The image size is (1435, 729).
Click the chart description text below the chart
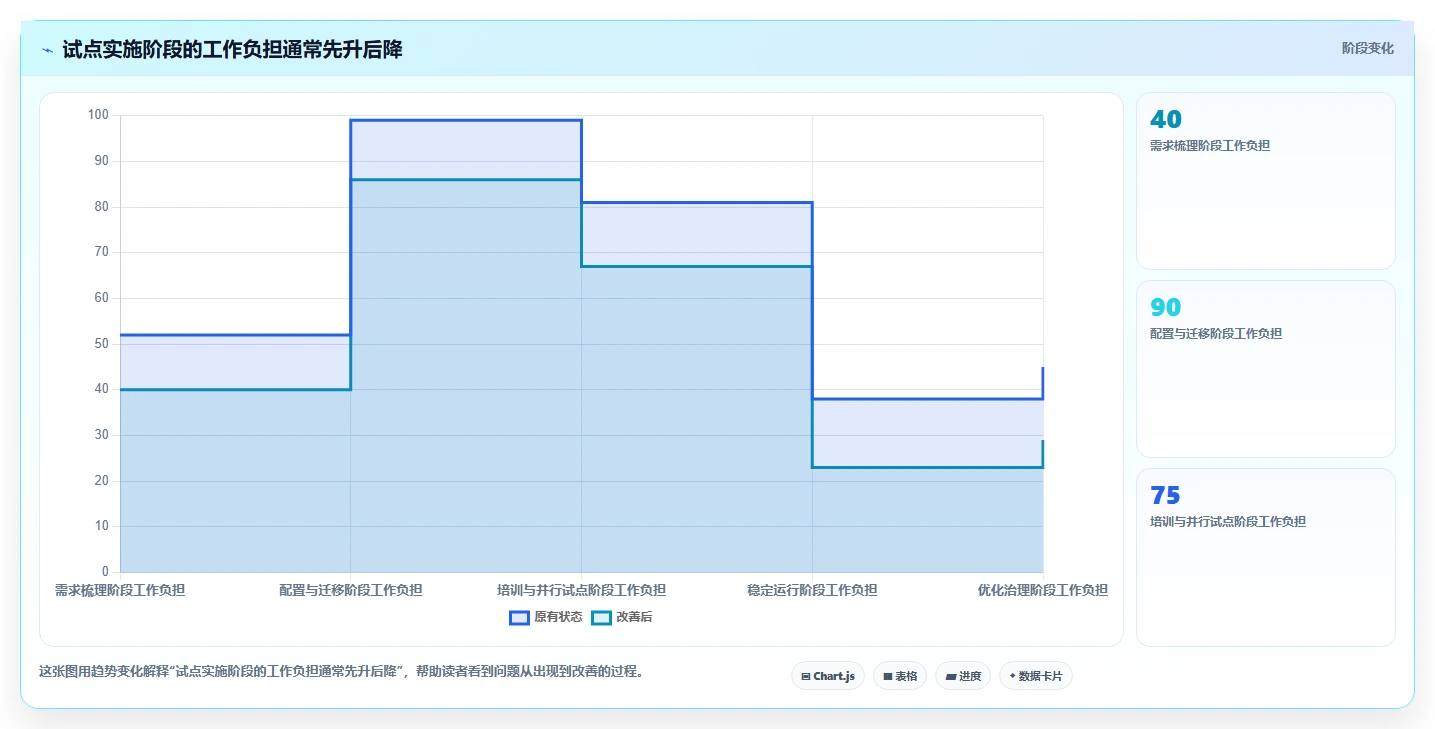(x=341, y=671)
